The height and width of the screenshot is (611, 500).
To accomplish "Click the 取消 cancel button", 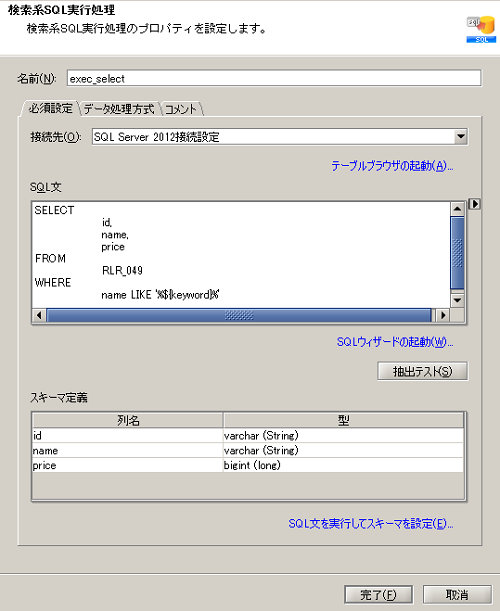I will click(x=457, y=595).
